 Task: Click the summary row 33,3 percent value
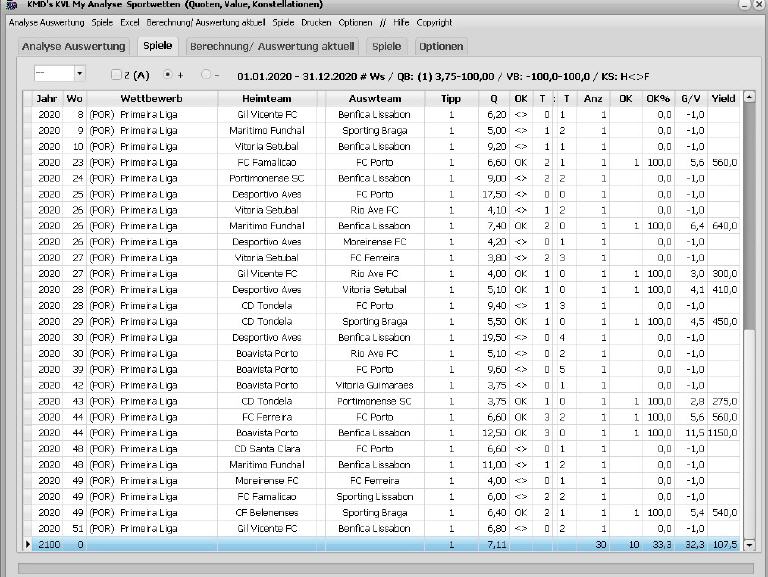click(x=658, y=545)
